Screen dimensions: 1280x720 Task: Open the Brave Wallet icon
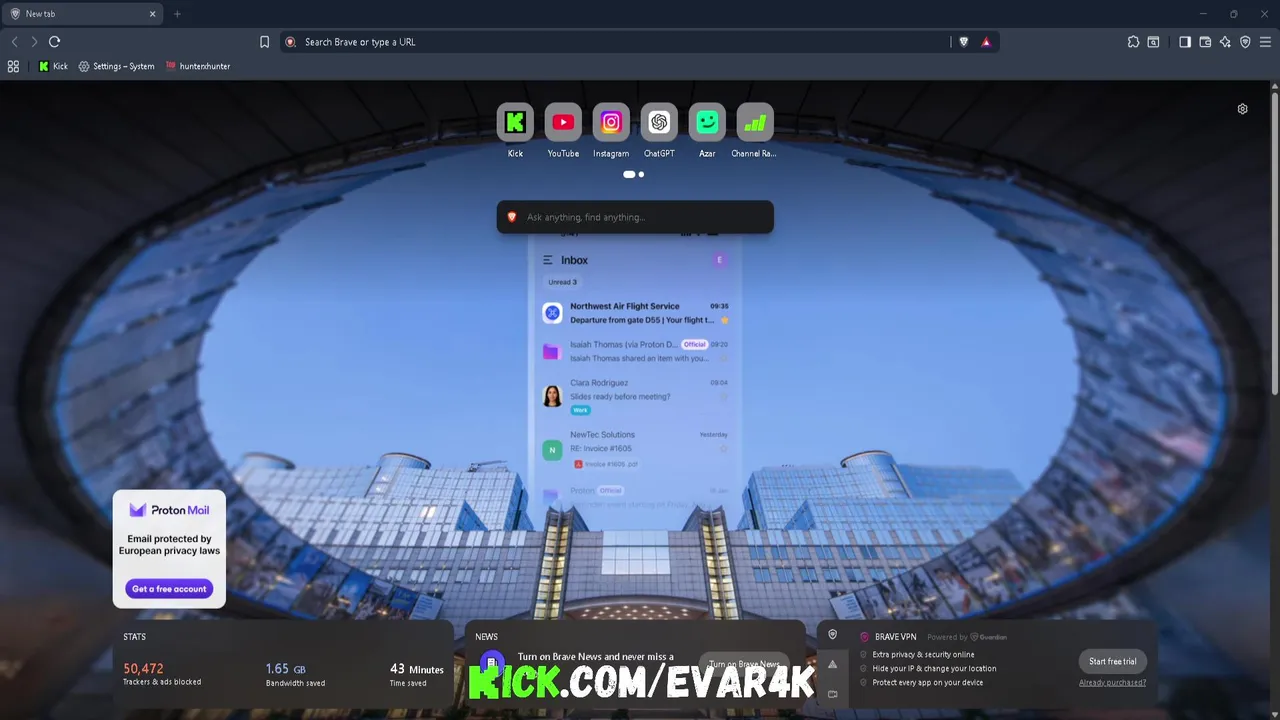(1205, 42)
